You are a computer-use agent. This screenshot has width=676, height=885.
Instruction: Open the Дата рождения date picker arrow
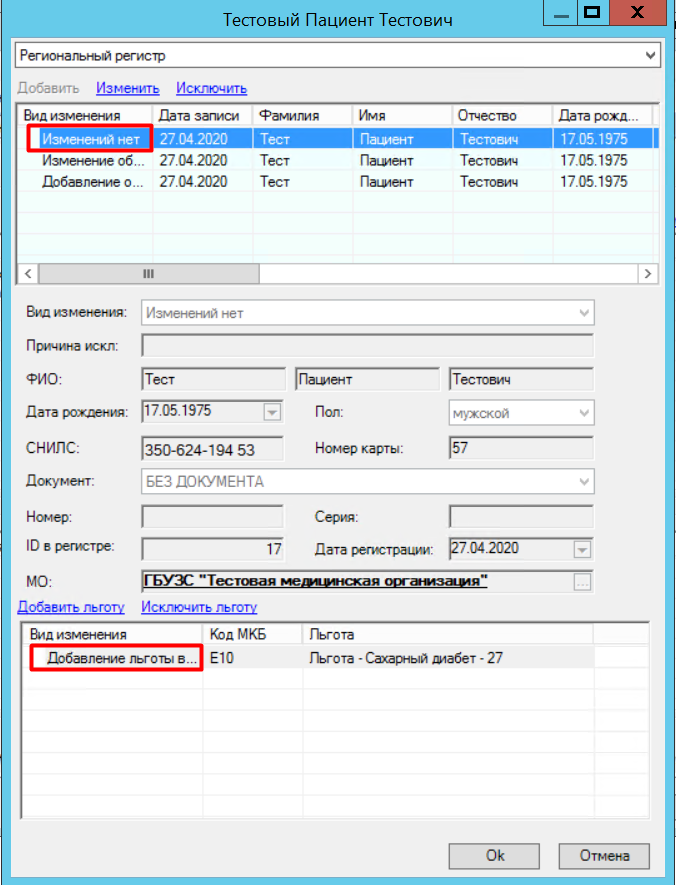[272, 412]
